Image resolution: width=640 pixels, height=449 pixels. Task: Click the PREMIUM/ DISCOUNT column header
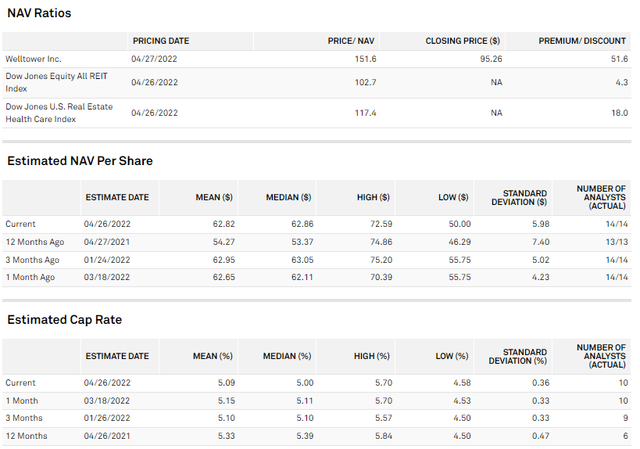click(582, 41)
